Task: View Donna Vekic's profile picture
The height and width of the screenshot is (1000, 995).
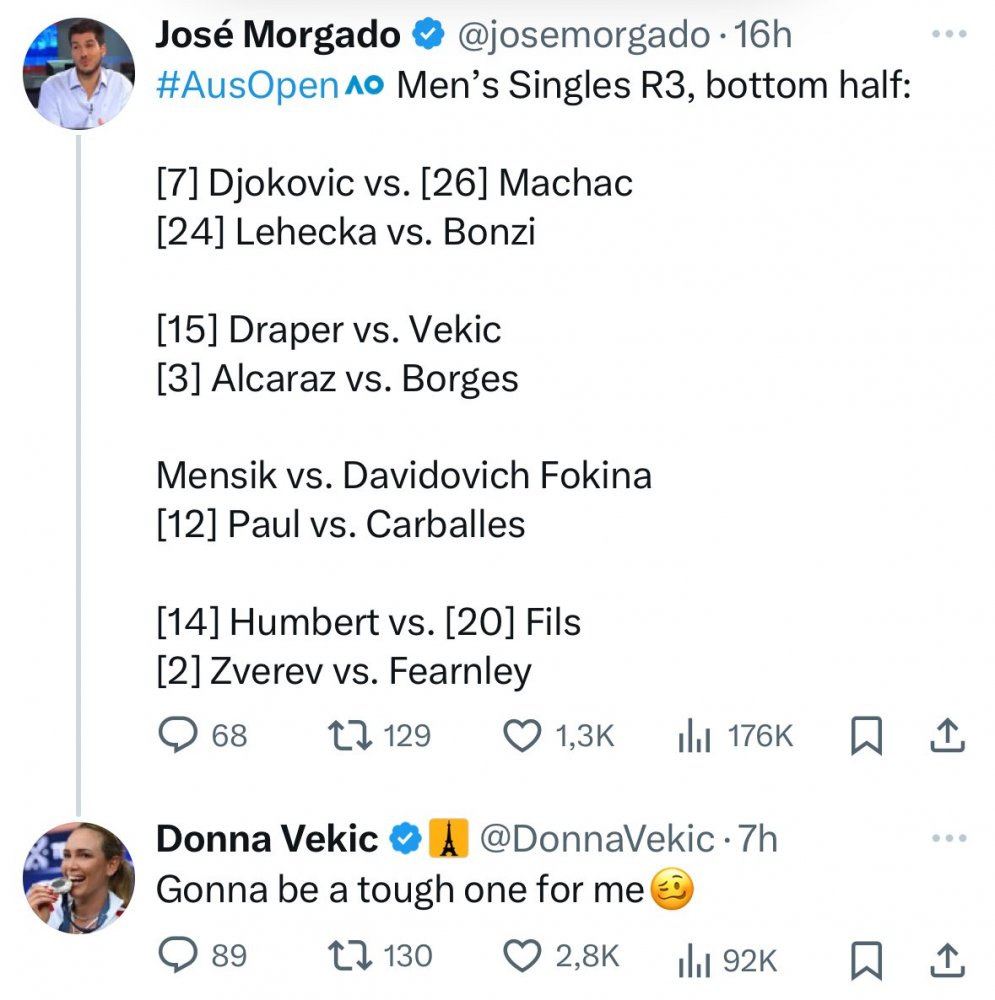Action: 79,878
